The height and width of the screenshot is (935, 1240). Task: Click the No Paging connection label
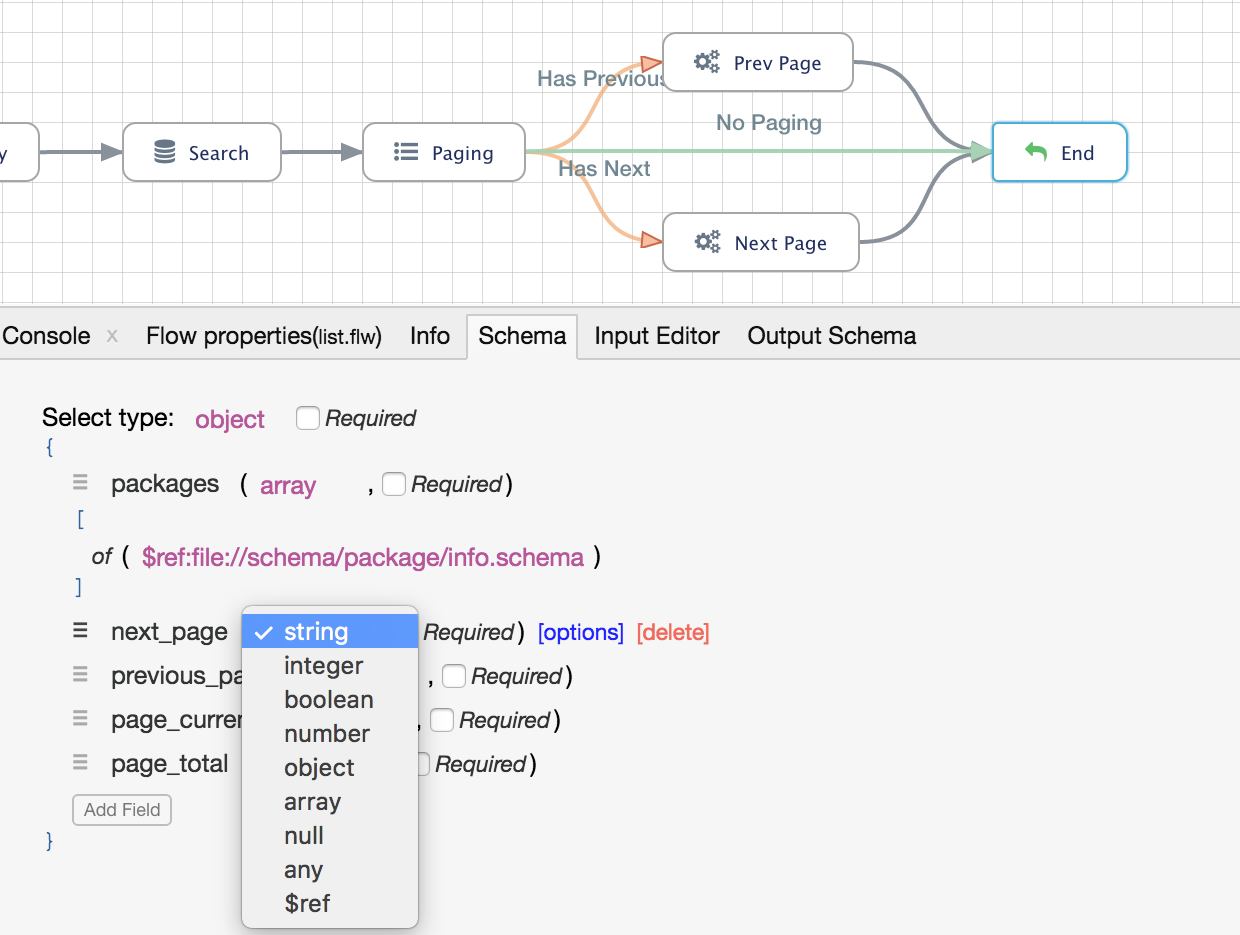(x=769, y=123)
